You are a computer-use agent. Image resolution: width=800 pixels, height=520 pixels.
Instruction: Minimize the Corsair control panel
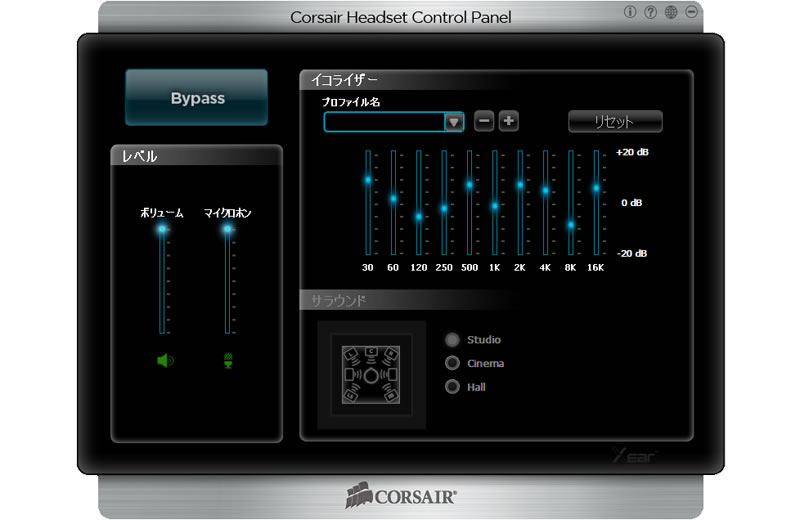(691, 12)
